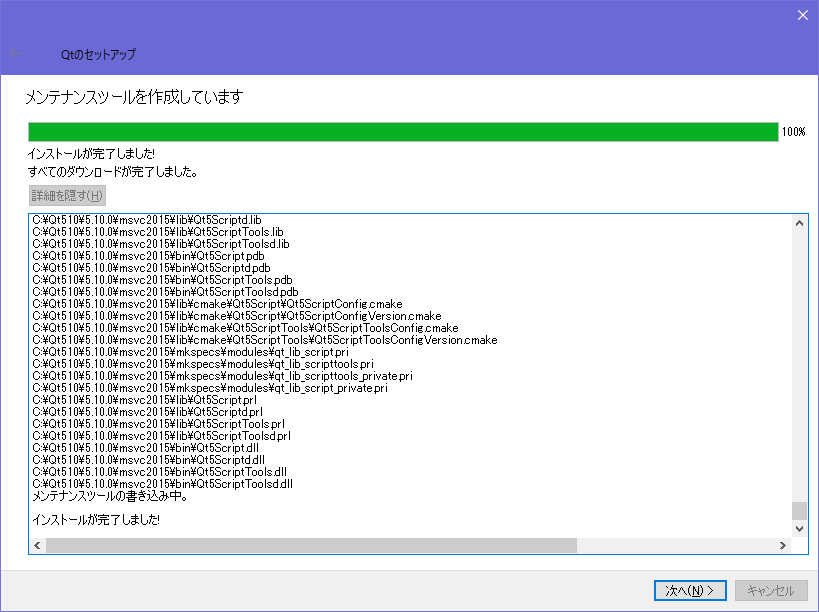Close the Qt setup window
The image size is (819, 612).
click(x=803, y=15)
